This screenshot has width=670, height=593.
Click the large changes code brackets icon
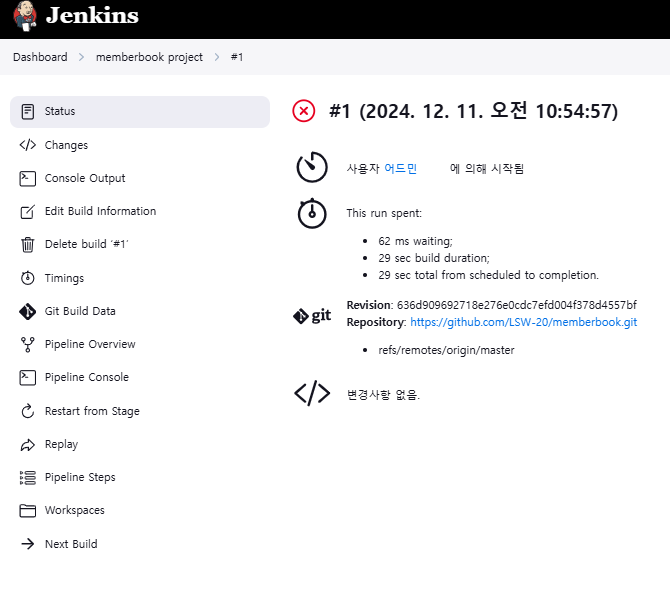tap(312, 393)
